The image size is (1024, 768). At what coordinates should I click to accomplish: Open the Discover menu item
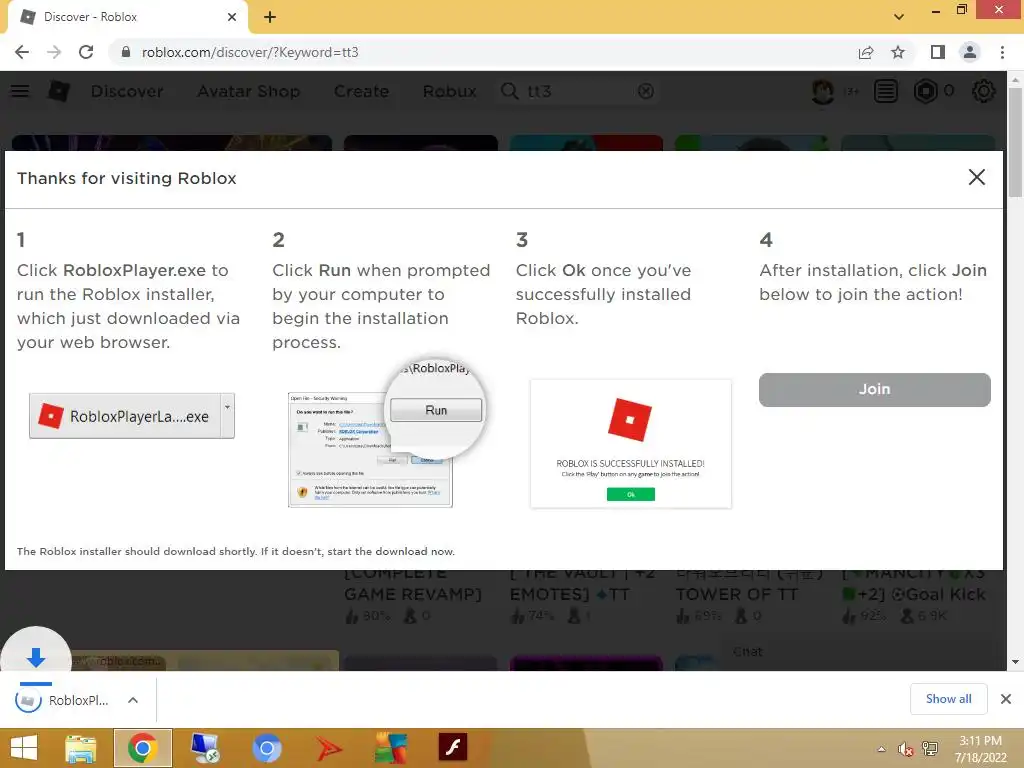click(x=127, y=91)
